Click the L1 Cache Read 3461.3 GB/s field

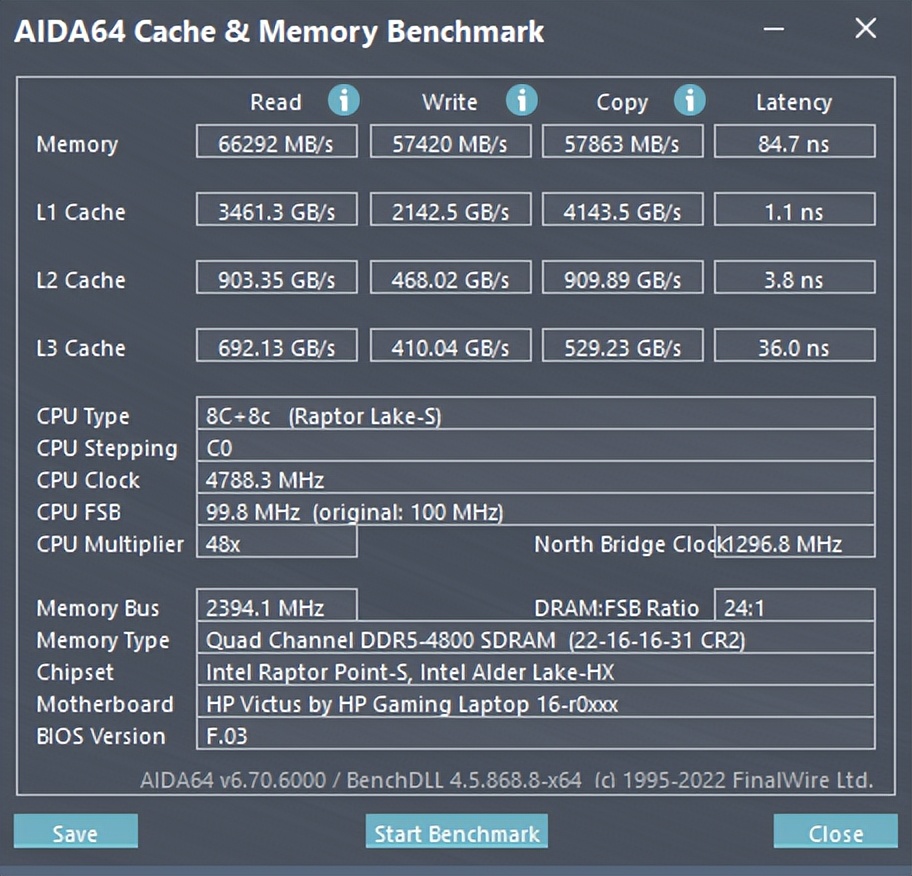click(277, 210)
